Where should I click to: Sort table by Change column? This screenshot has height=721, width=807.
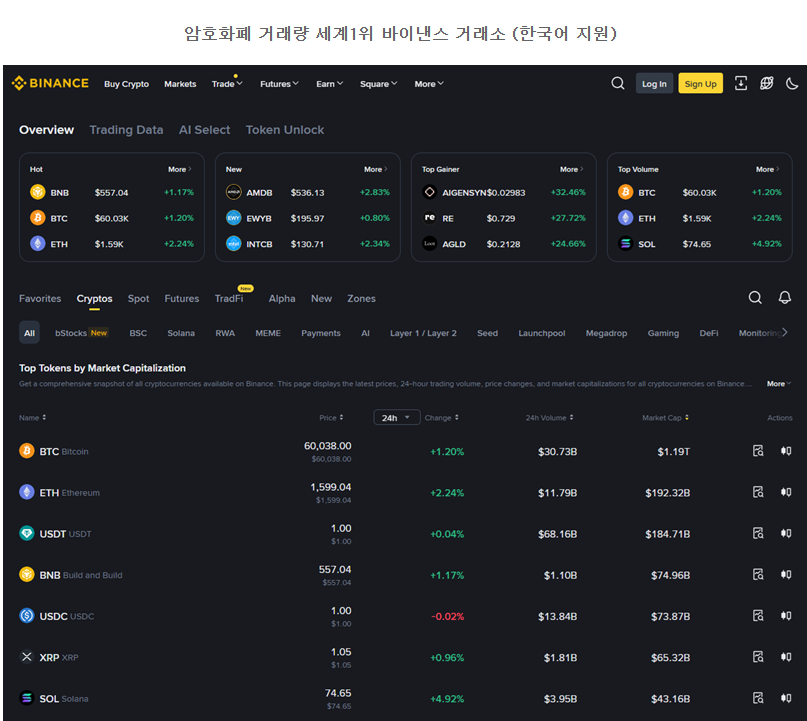442,418
